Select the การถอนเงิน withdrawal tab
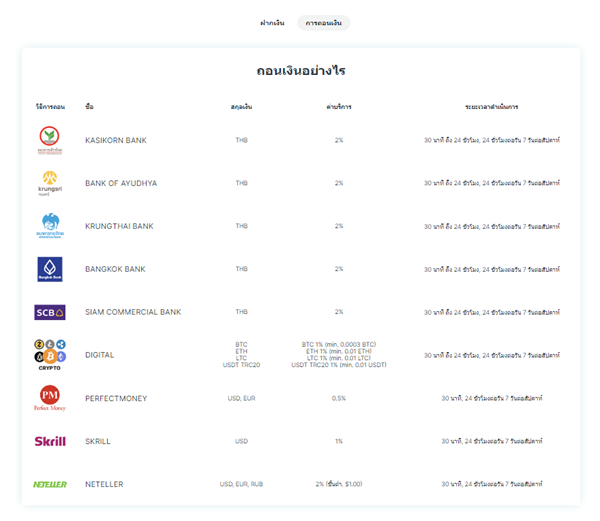Screen dimensions: 600x521 coord(323,23)
